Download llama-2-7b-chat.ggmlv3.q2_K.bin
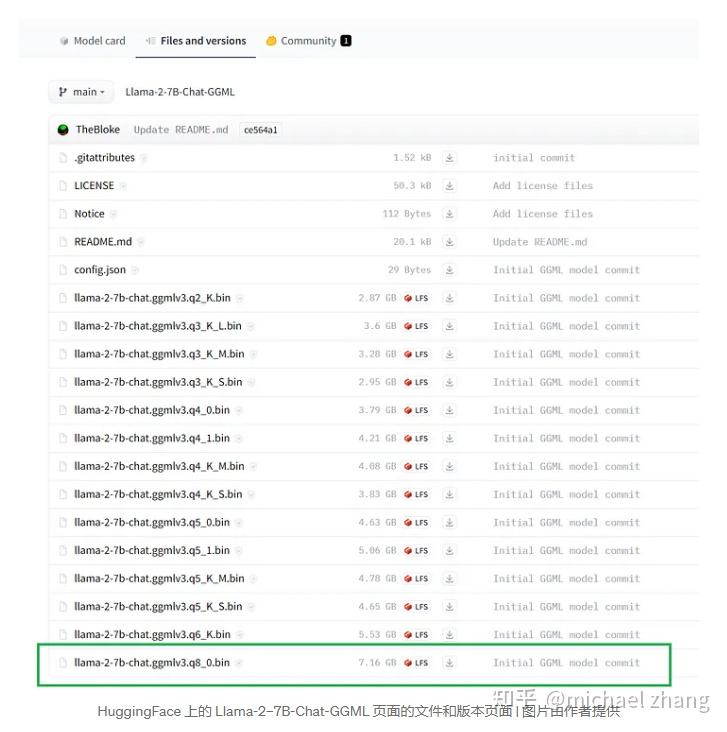Viewport: 727px width, 732px height. point(450,298)
